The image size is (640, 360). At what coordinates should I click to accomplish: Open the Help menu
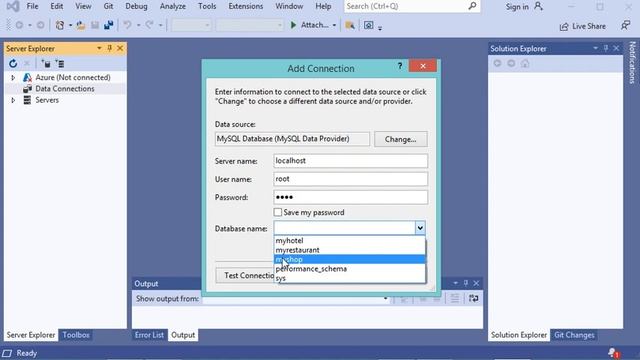[x=323, y=6]
